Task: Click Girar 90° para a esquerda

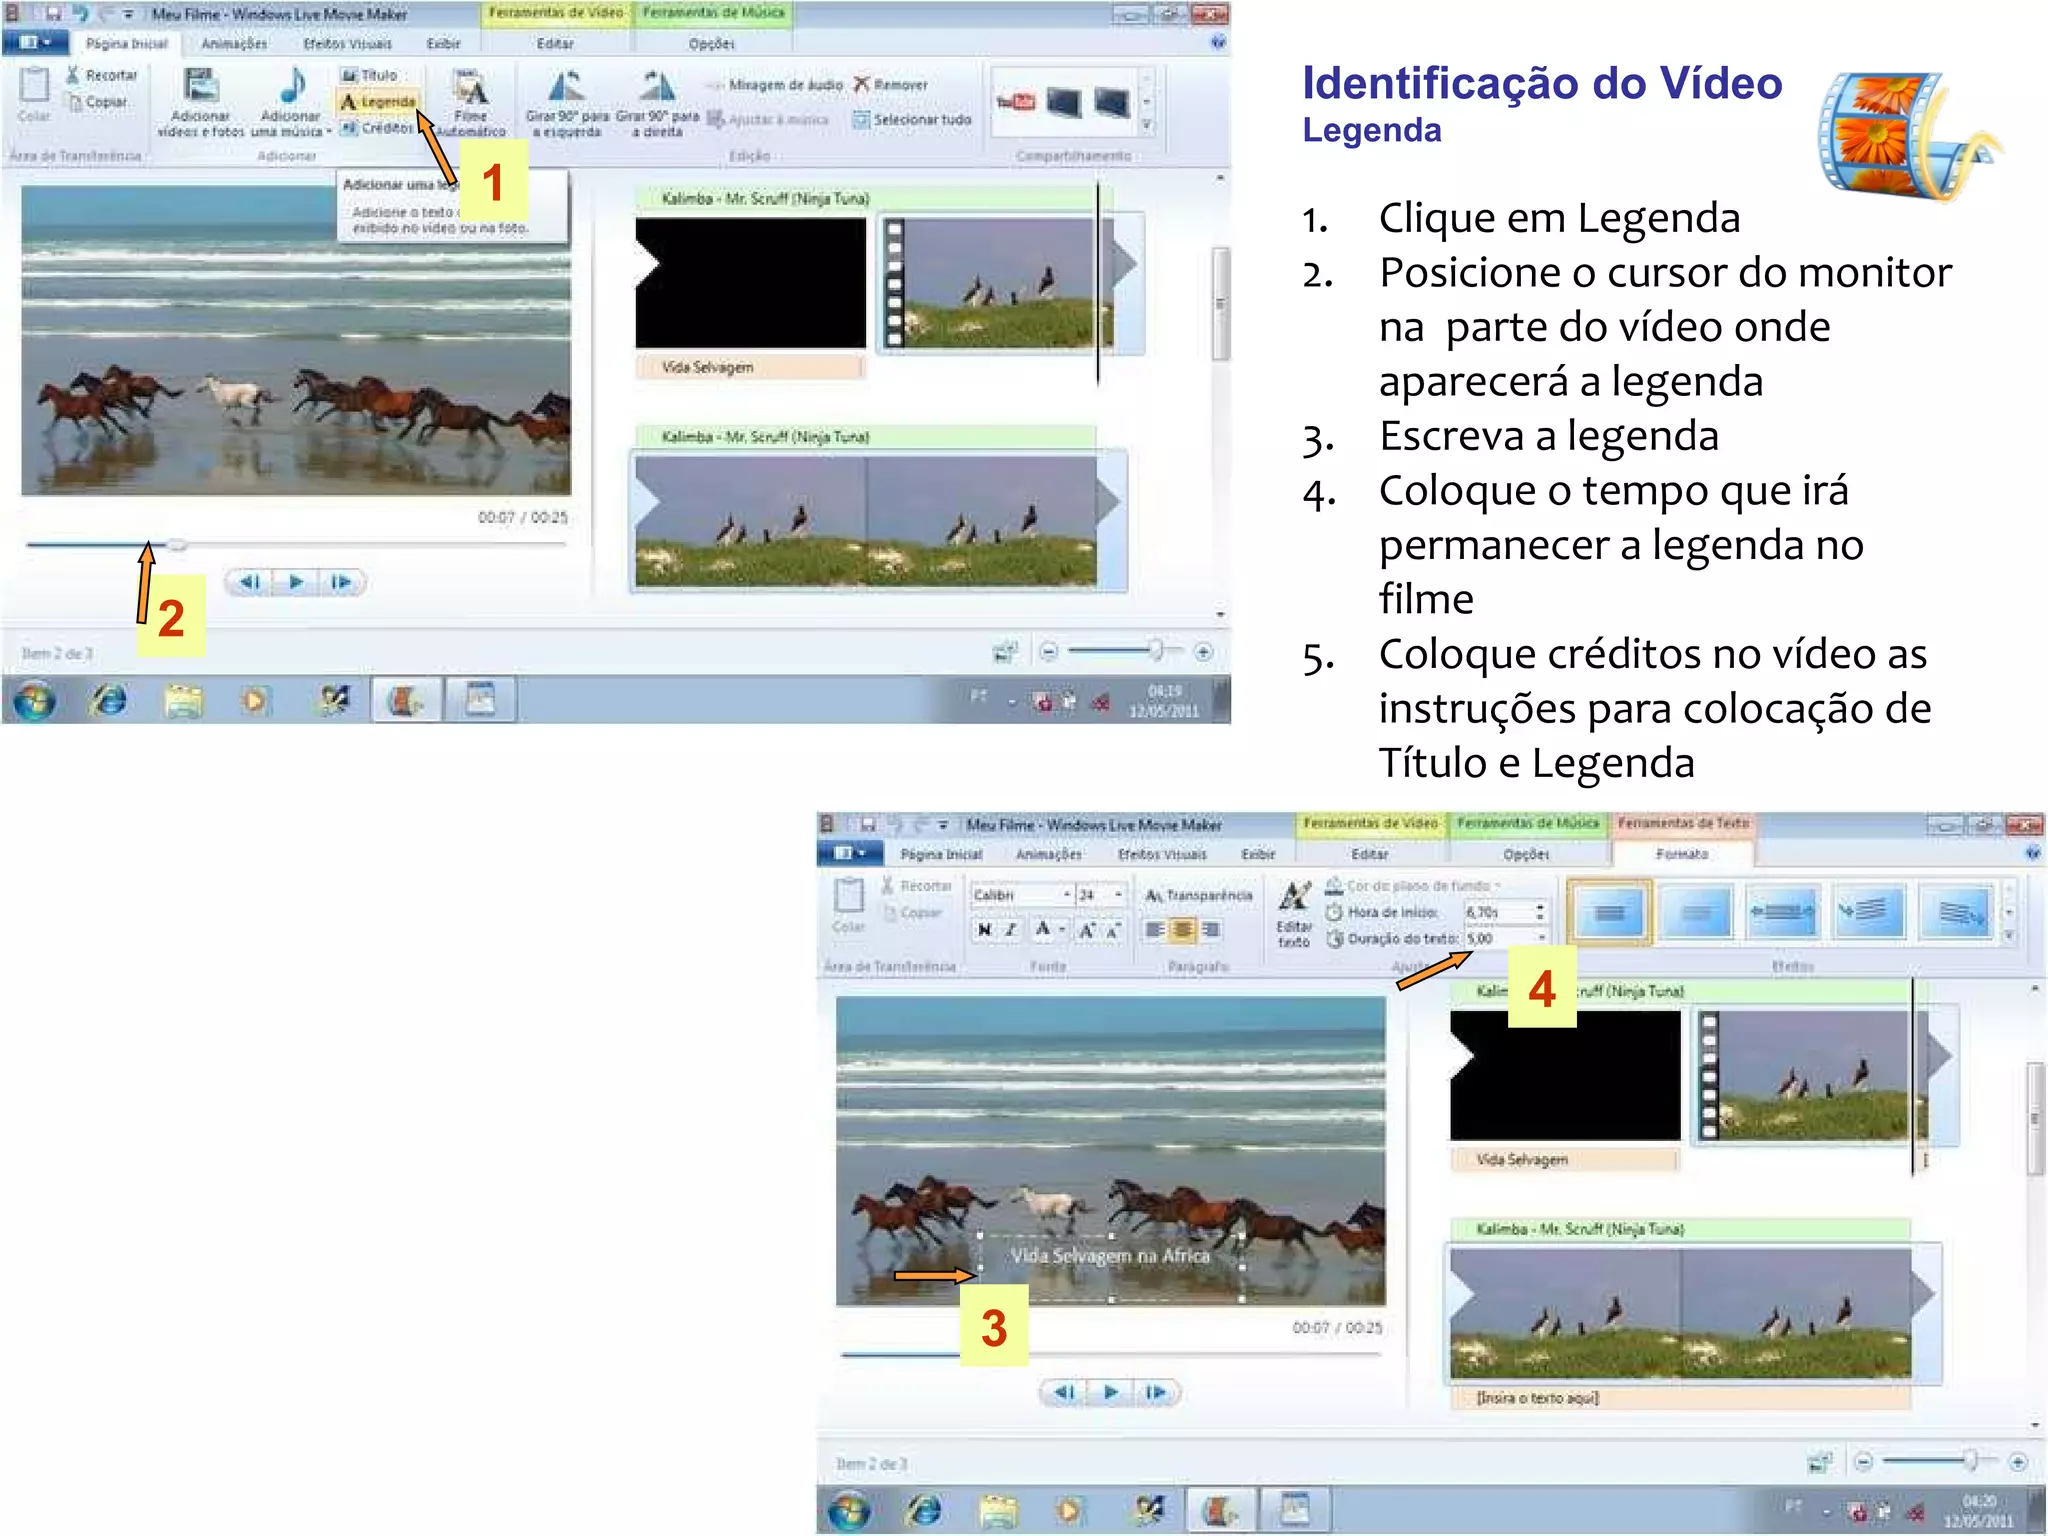Action: (x=566, y=103)
